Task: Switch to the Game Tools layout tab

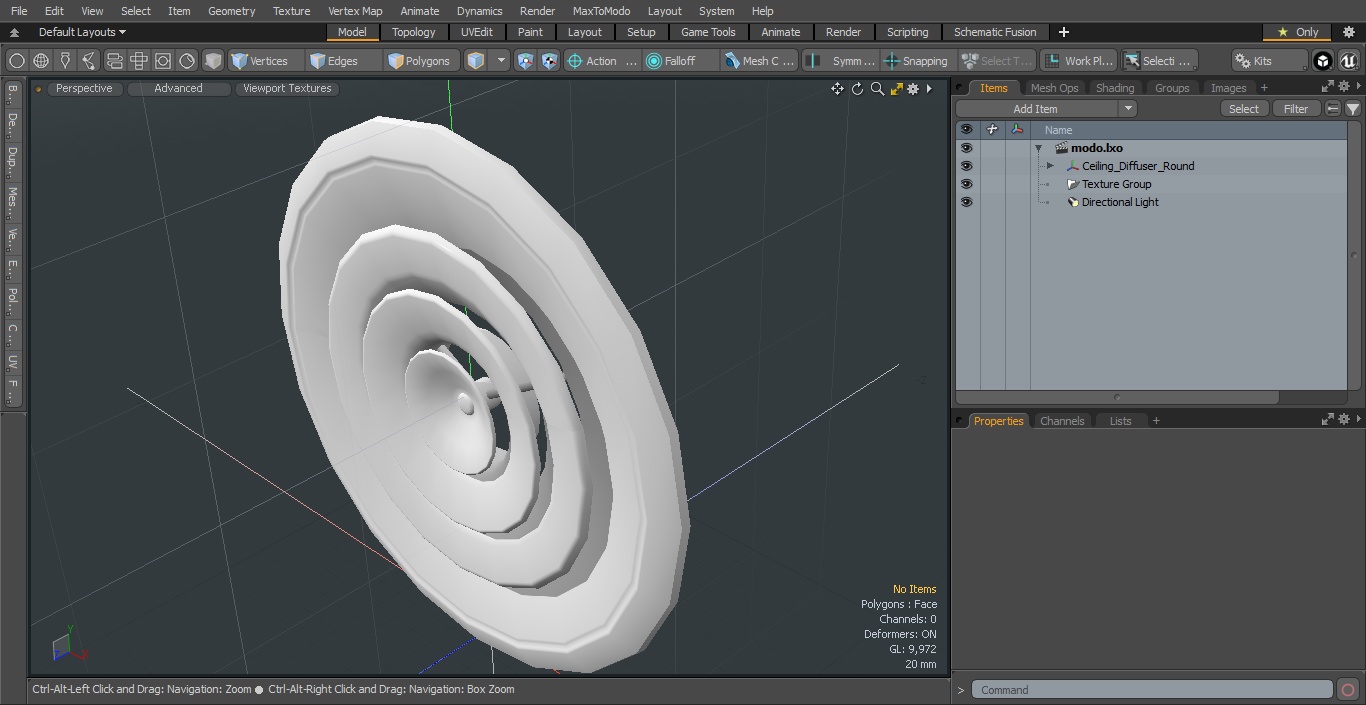Action: pyautogui.click(x=708, y=32)
